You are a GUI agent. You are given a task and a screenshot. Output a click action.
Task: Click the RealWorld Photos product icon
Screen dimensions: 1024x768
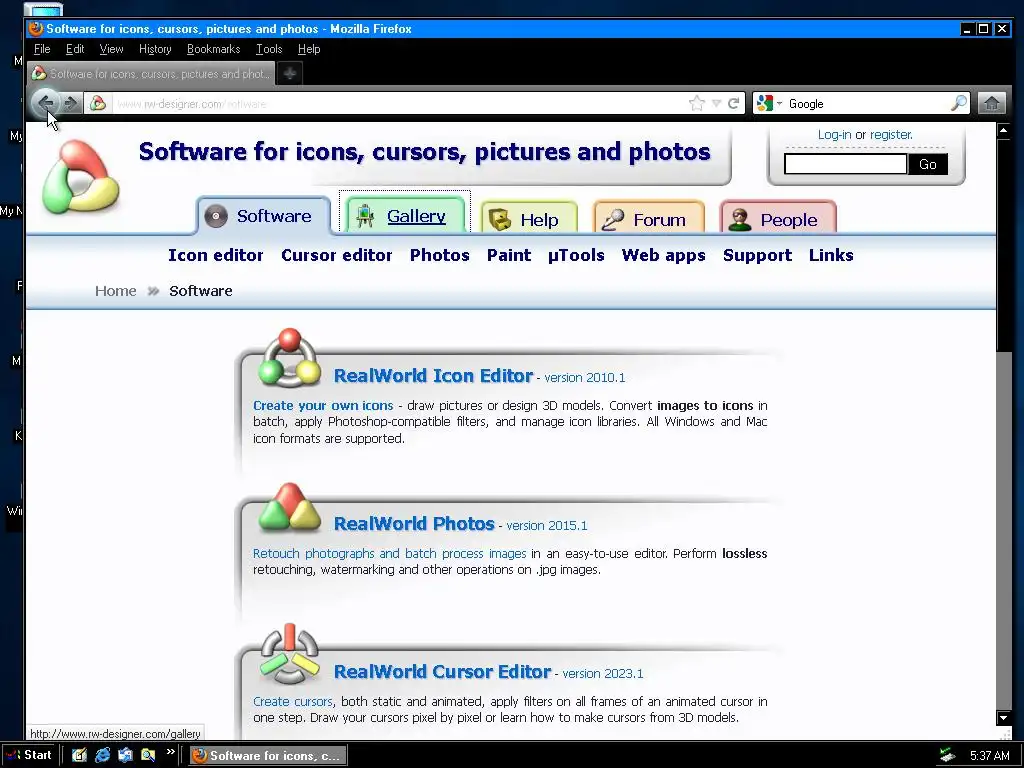(x=289, y=507)
